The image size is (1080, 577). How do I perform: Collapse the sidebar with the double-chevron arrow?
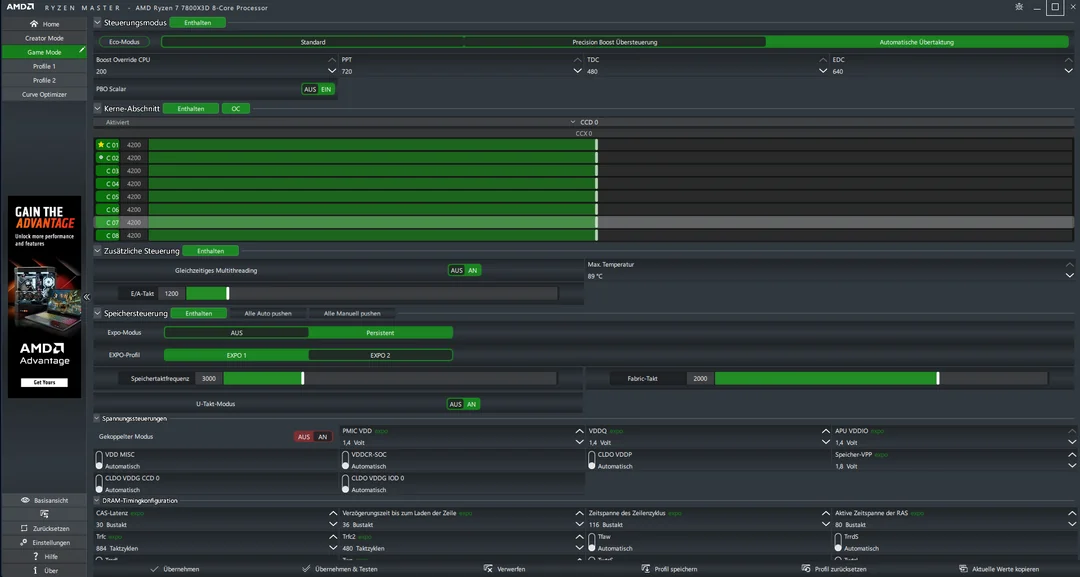[x=87, y=297]
